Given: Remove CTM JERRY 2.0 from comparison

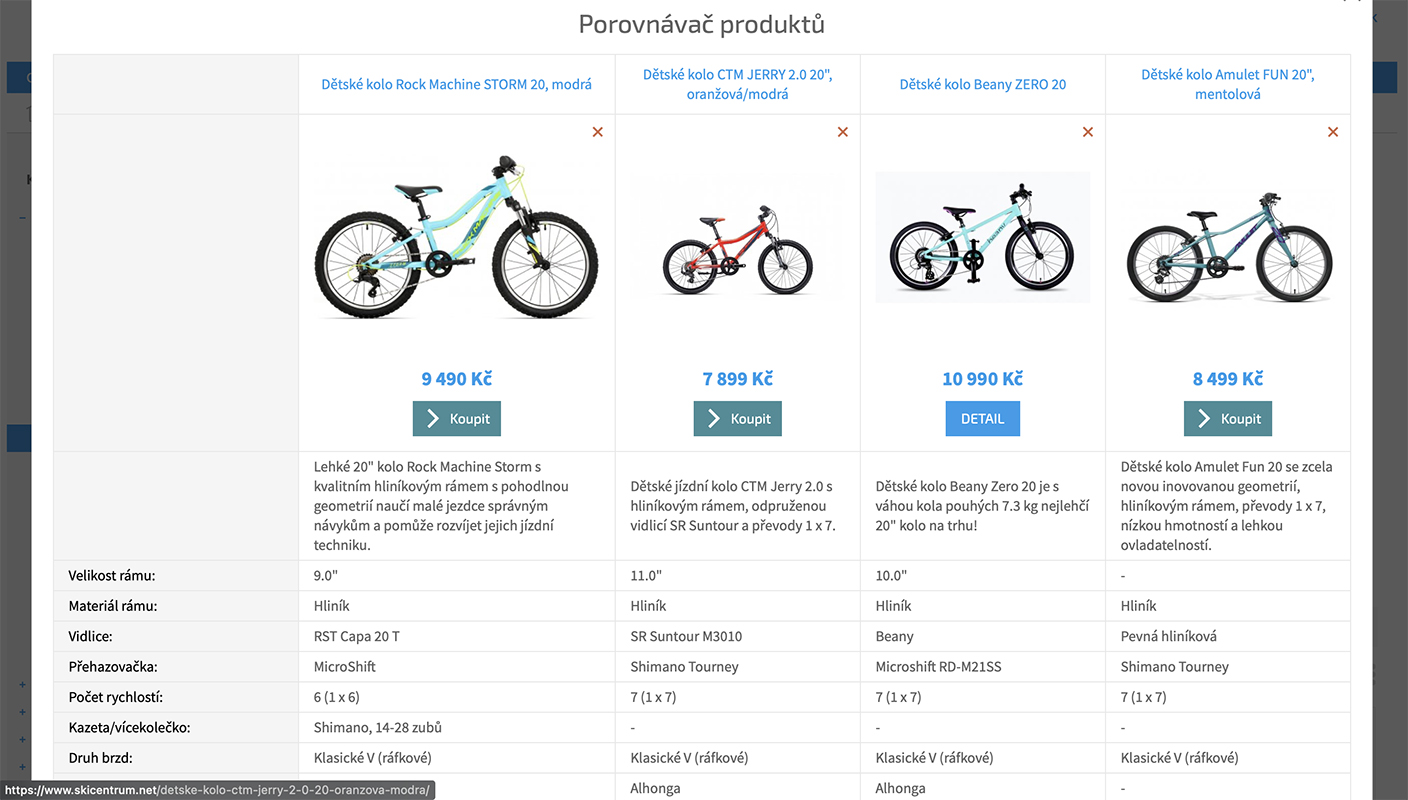Looking at the screenshot, I should (843, 132).
